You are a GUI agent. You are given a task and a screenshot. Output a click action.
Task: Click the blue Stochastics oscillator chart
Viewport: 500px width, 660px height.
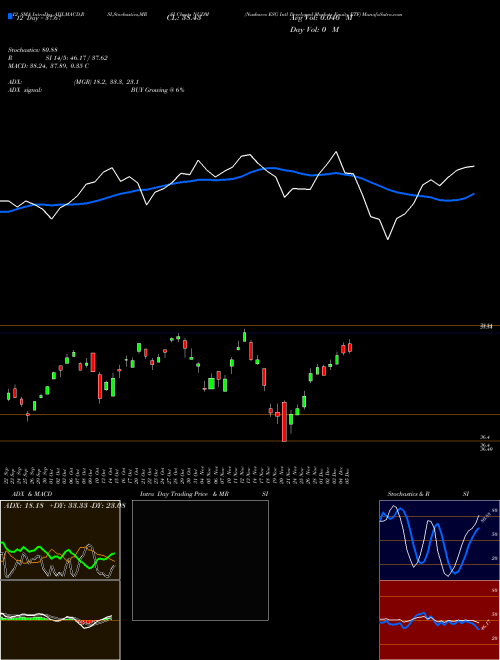pos(439,540)
